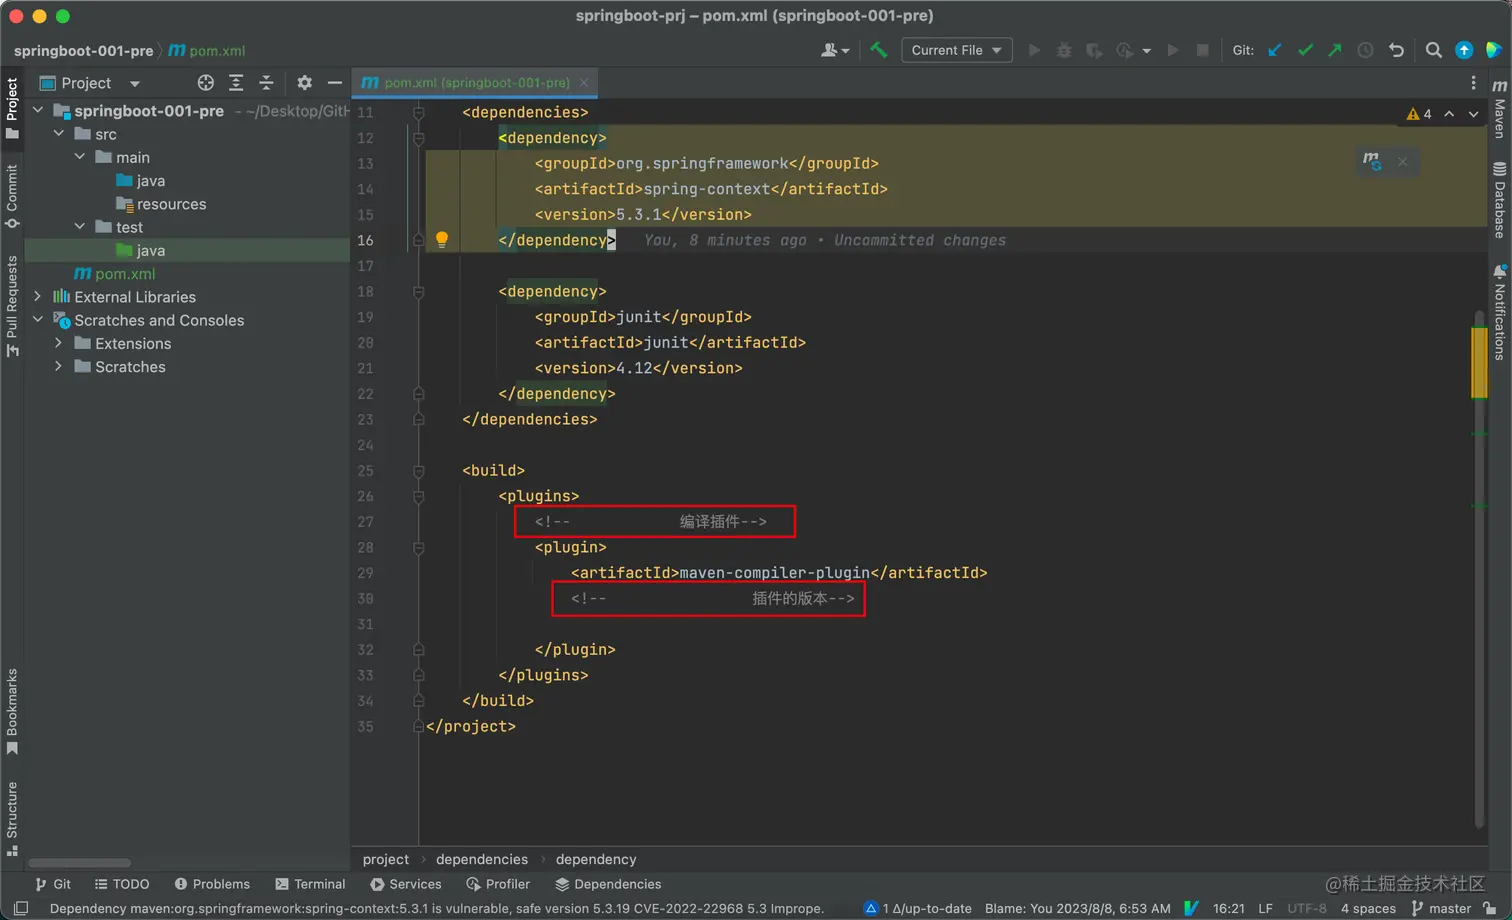Click Git Commit checkmark icon

click(1305, 50)
